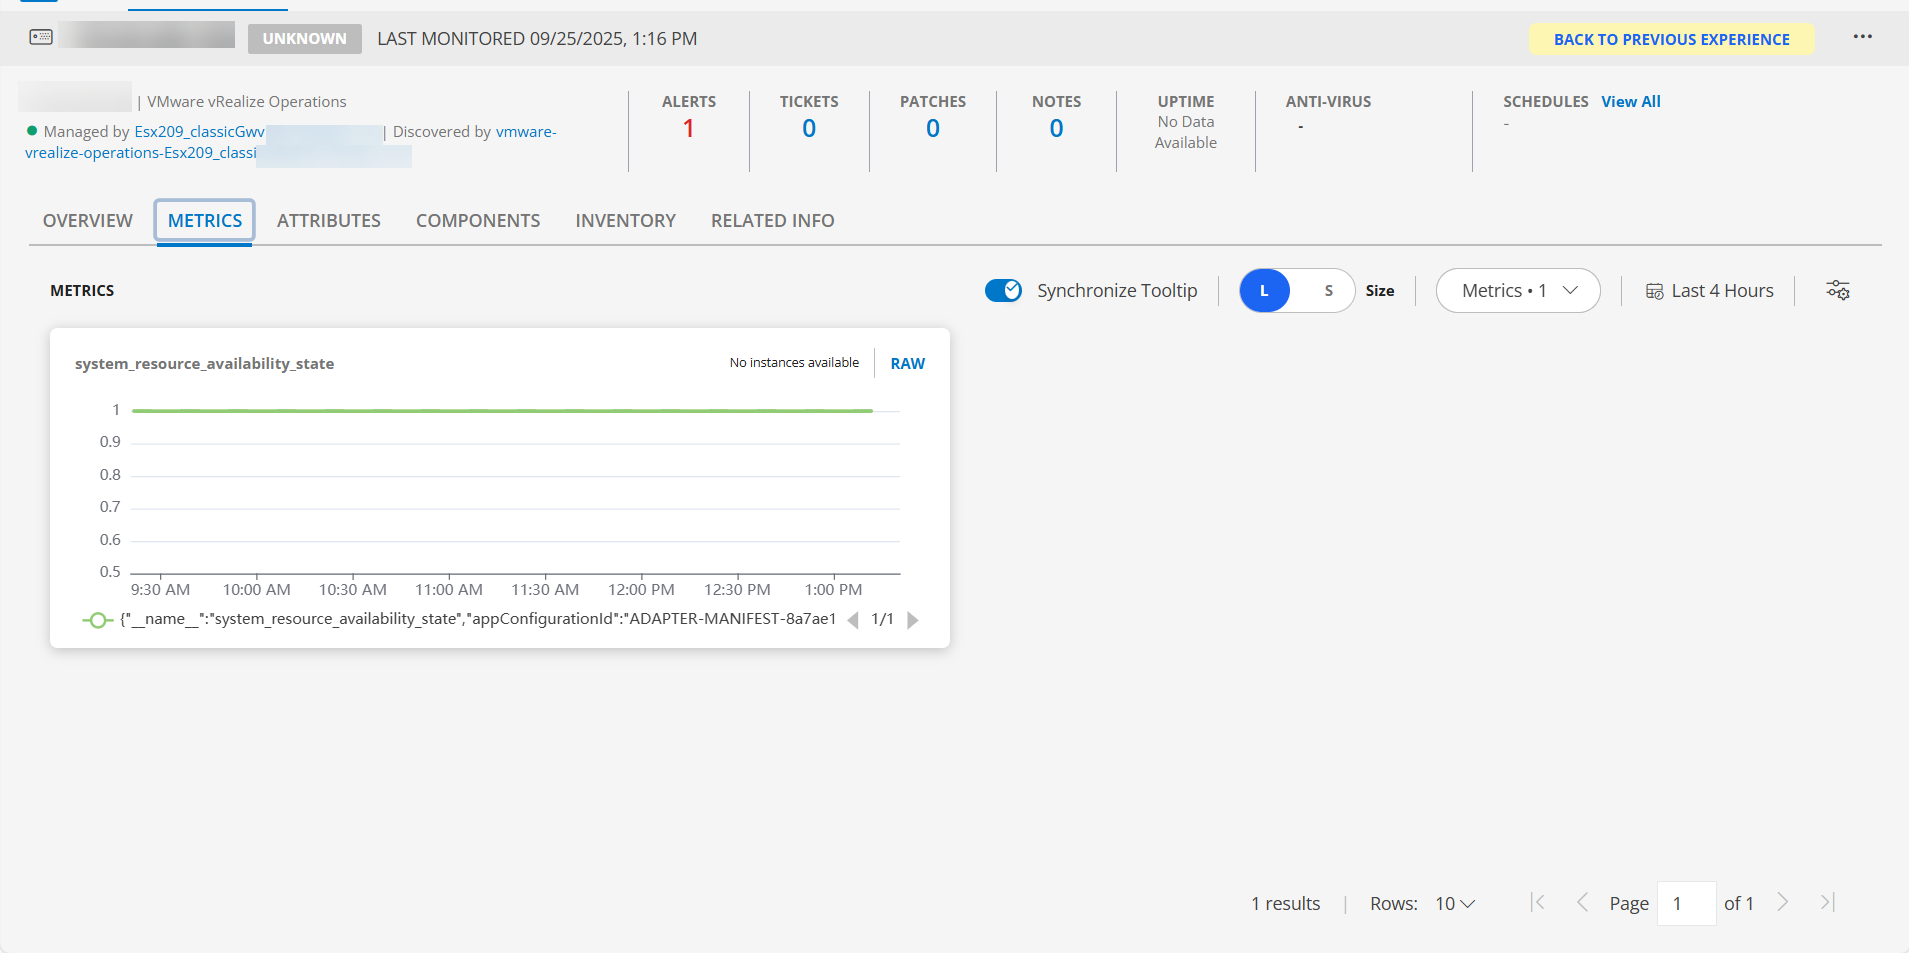The width and height of the screenshot is (1909, 953).
Task: Click the calendar icon beside Last 4 Hours
Action: click(1654, 291)
